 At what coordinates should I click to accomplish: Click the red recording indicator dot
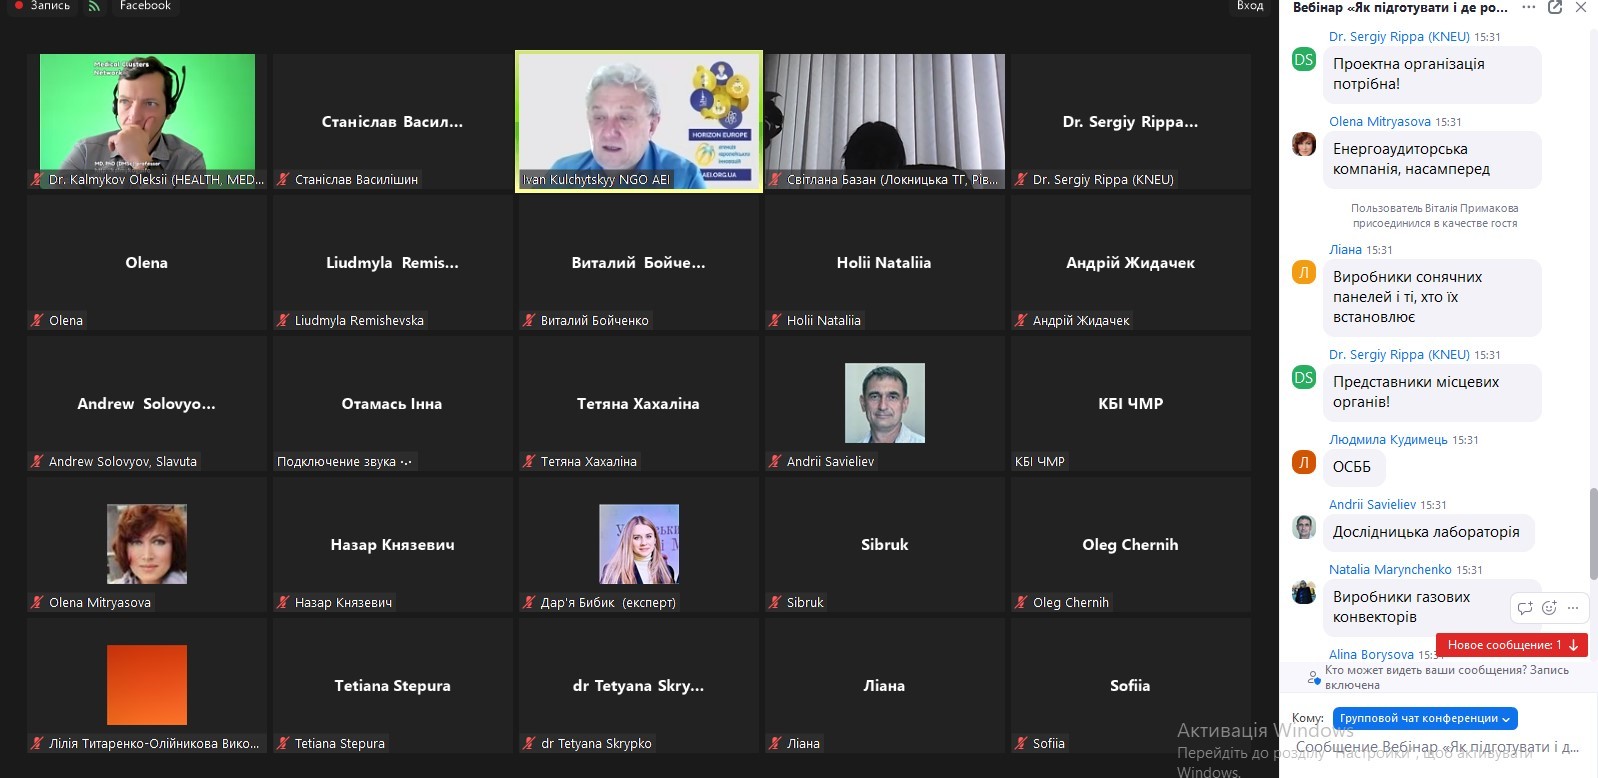tap(18, 6)
